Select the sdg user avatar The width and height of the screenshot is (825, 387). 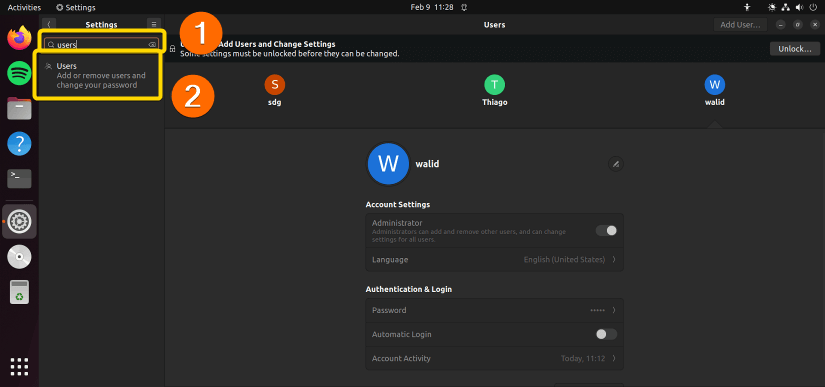point(275,84)
